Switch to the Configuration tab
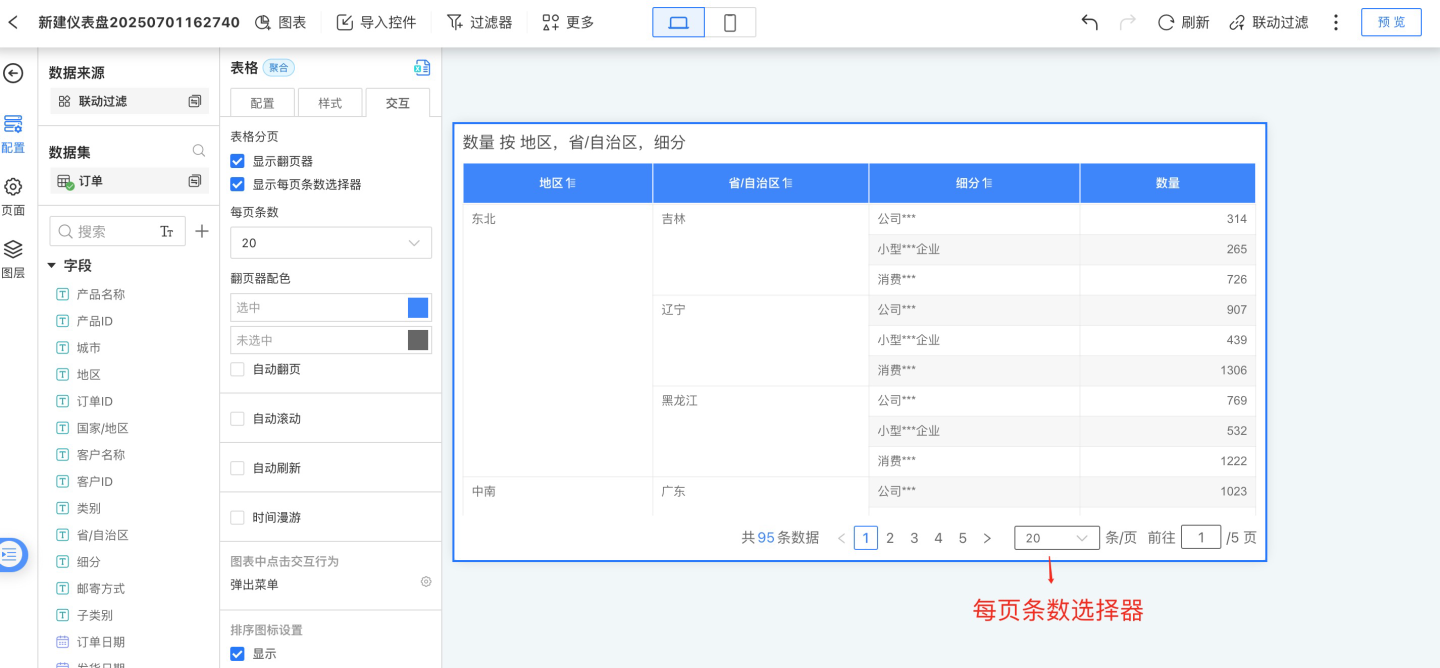Screen dimensions: 1440x668 (262, 103)
